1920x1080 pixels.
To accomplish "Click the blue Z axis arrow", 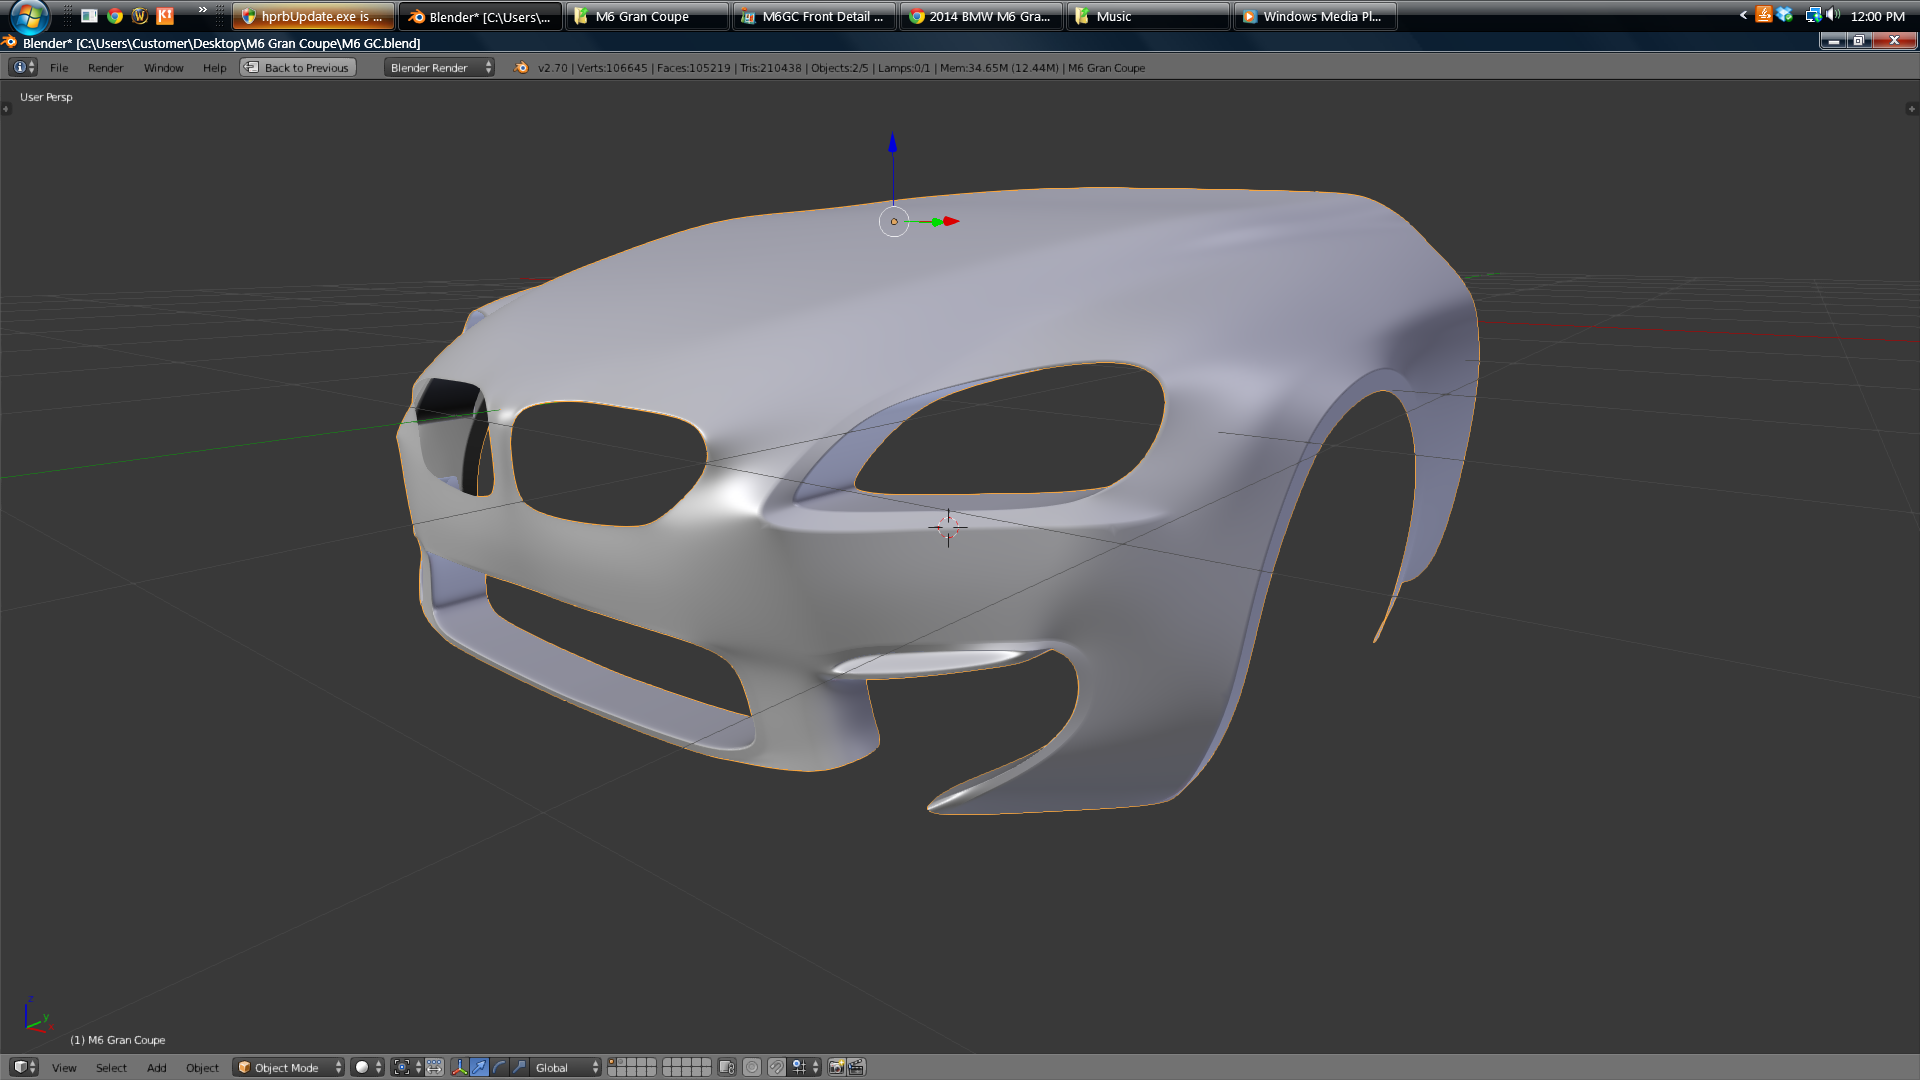I will 893,143.
